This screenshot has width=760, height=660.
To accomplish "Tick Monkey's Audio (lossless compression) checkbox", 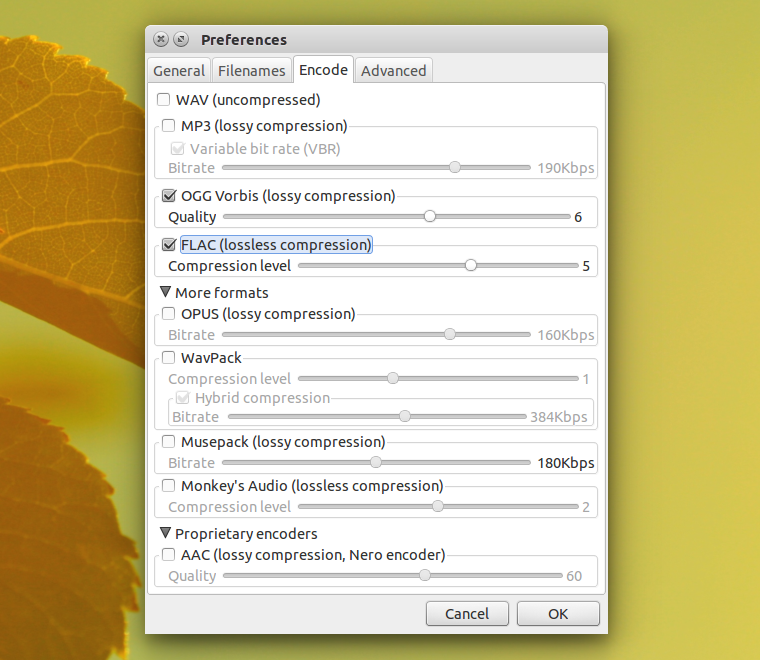I will [168, 486].
